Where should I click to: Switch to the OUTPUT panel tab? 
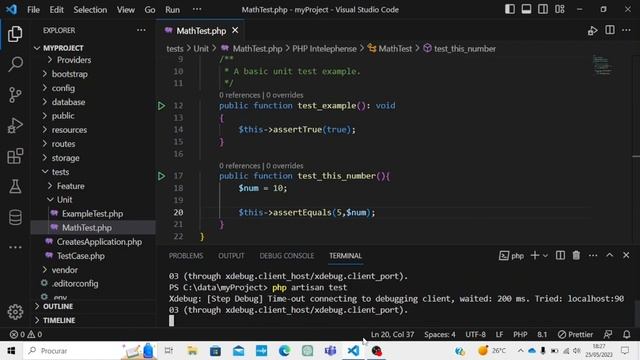tap(231, 256)
